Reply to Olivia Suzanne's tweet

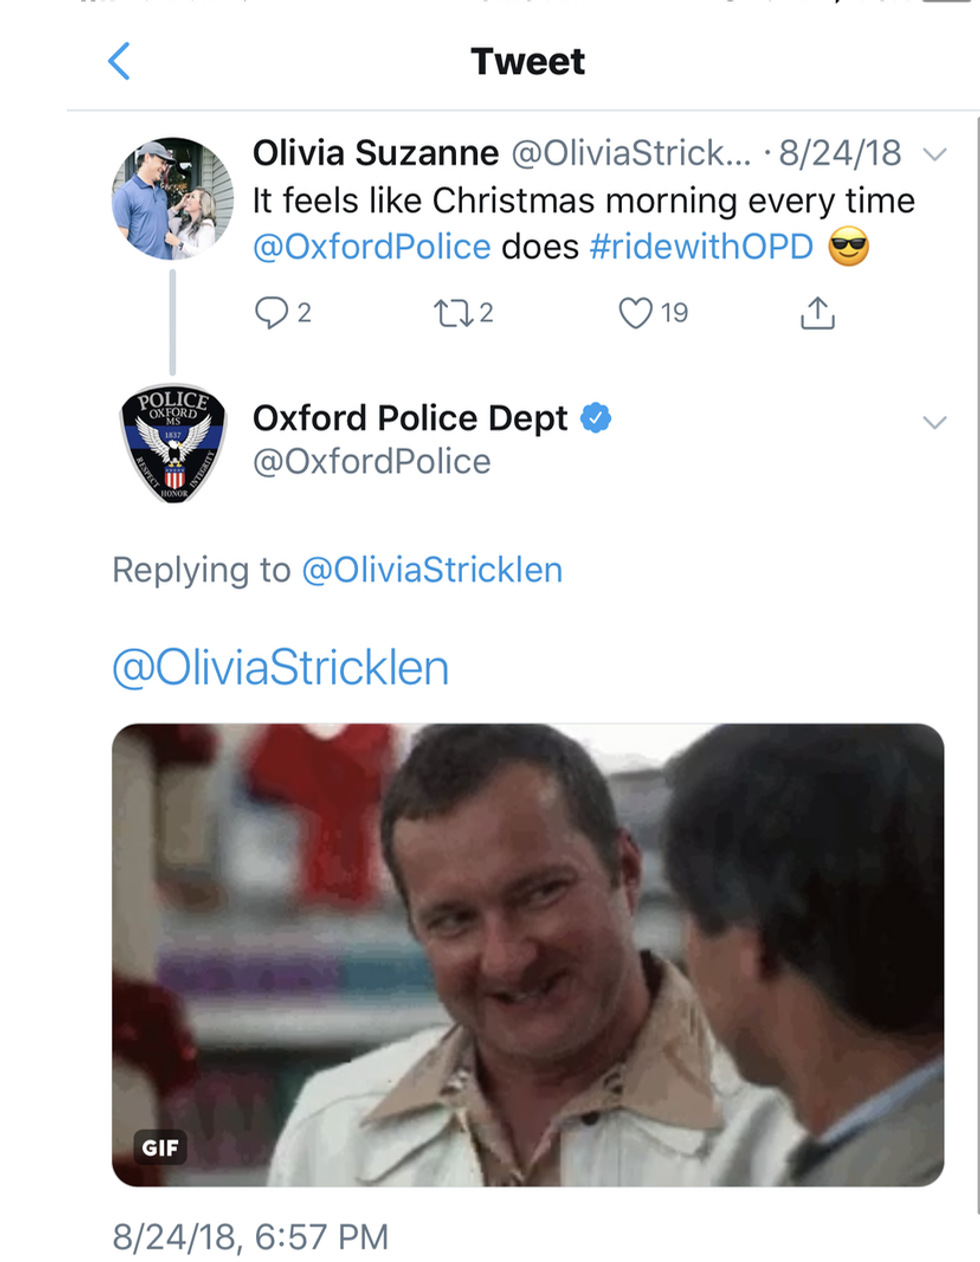pos(272,312)
